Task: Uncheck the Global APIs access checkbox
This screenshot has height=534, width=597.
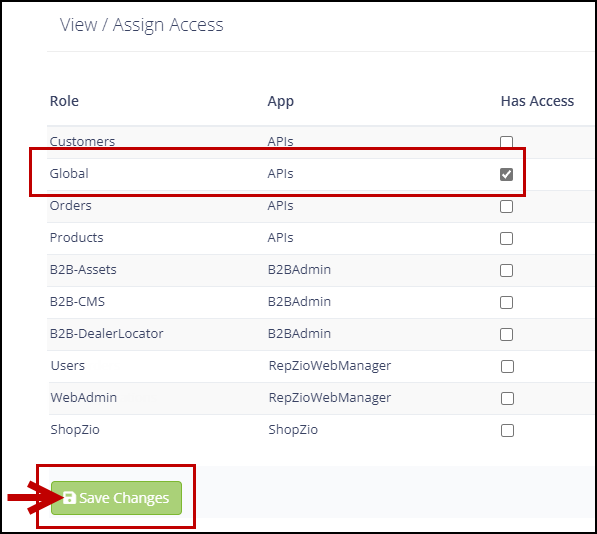Action: pos(506,174)
